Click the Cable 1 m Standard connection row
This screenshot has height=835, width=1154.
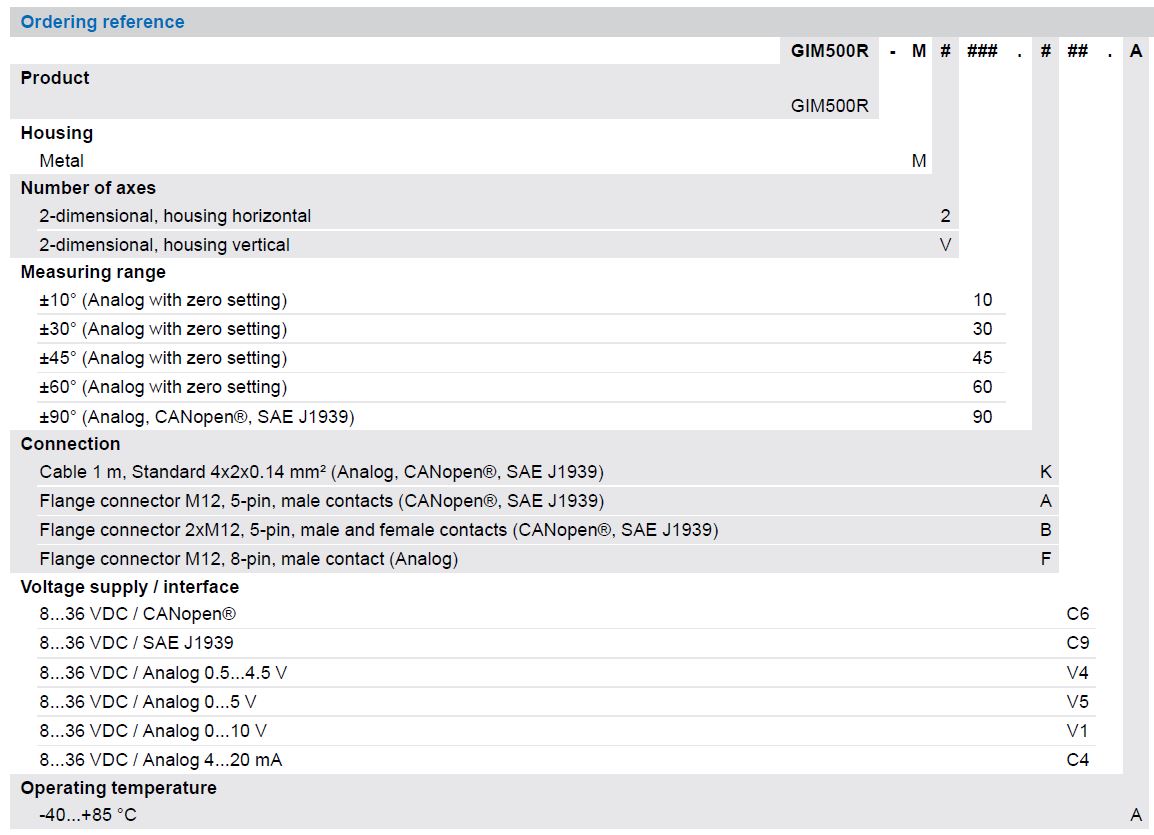click(321, 472)
